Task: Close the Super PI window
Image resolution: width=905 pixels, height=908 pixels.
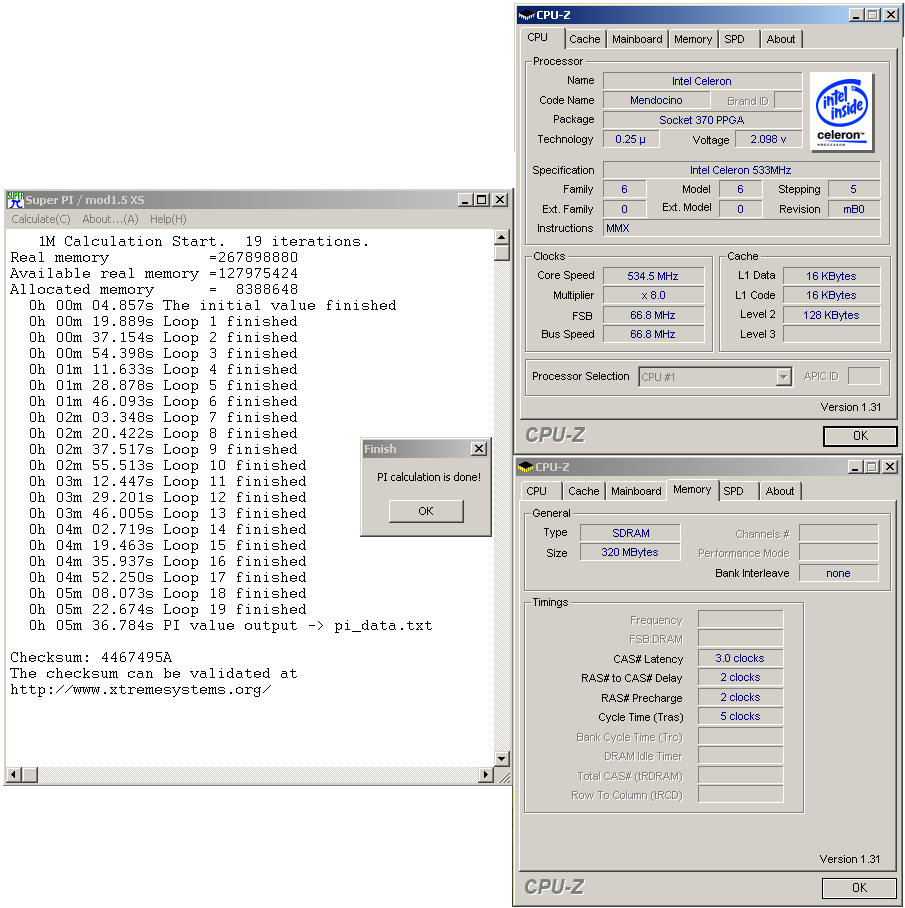Action: tap(500, 200)
